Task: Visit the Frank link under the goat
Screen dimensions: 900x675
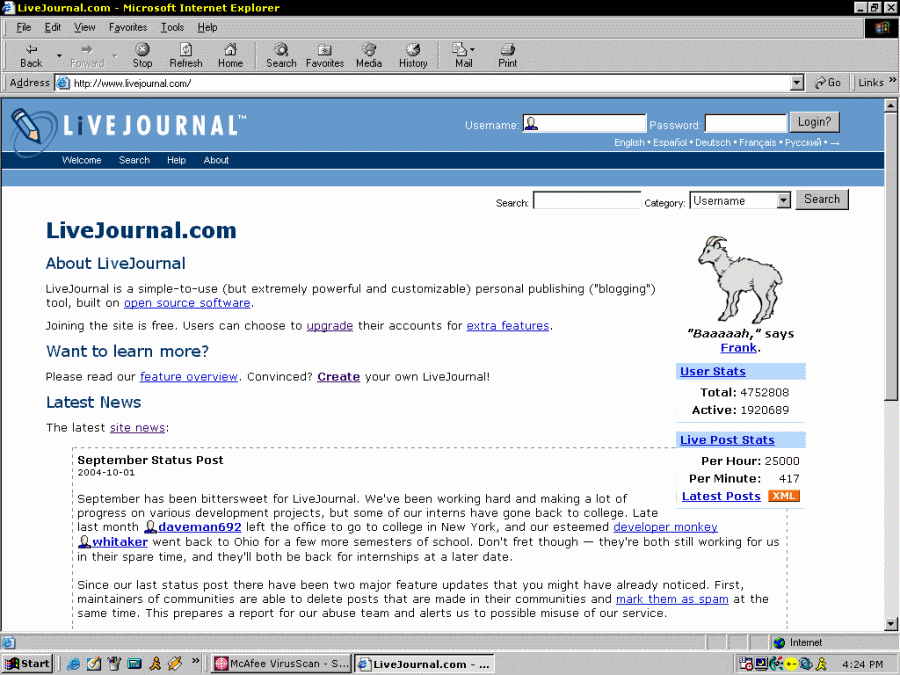Action: coord(739,348)
